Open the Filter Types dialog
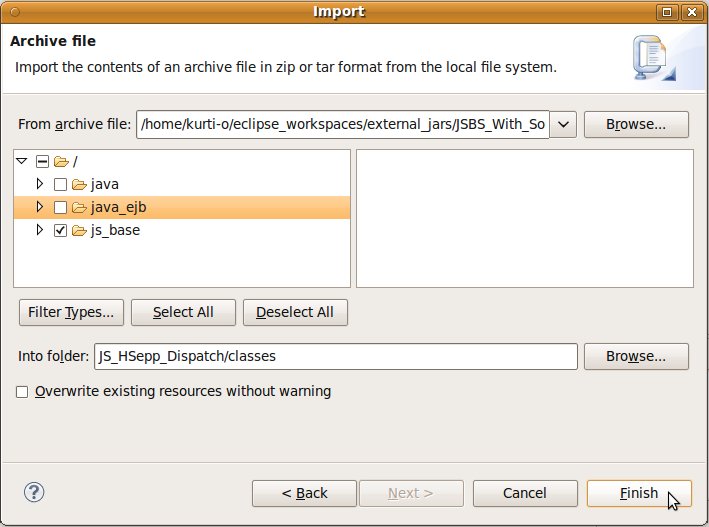 click(71, 312)
